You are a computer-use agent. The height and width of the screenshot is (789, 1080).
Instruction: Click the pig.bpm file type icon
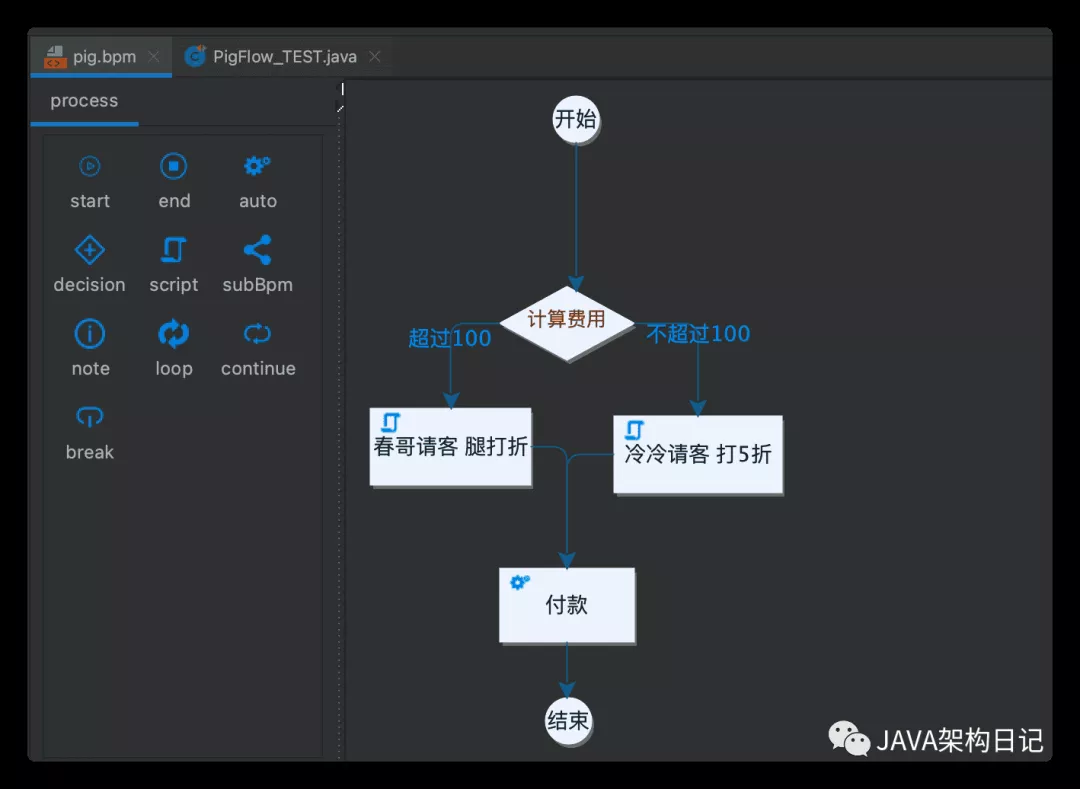(55, 56)
